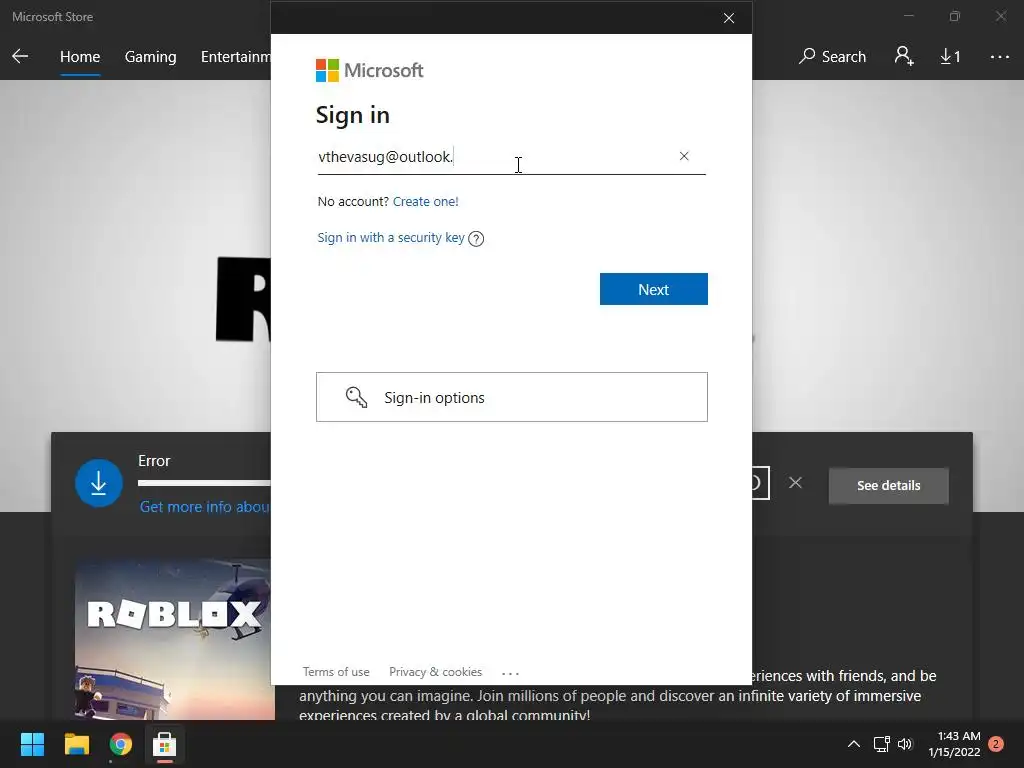Switch to the Gaming tab
Screen dimensions: 1024x768
pyautogui.click(x=150, y=57)
